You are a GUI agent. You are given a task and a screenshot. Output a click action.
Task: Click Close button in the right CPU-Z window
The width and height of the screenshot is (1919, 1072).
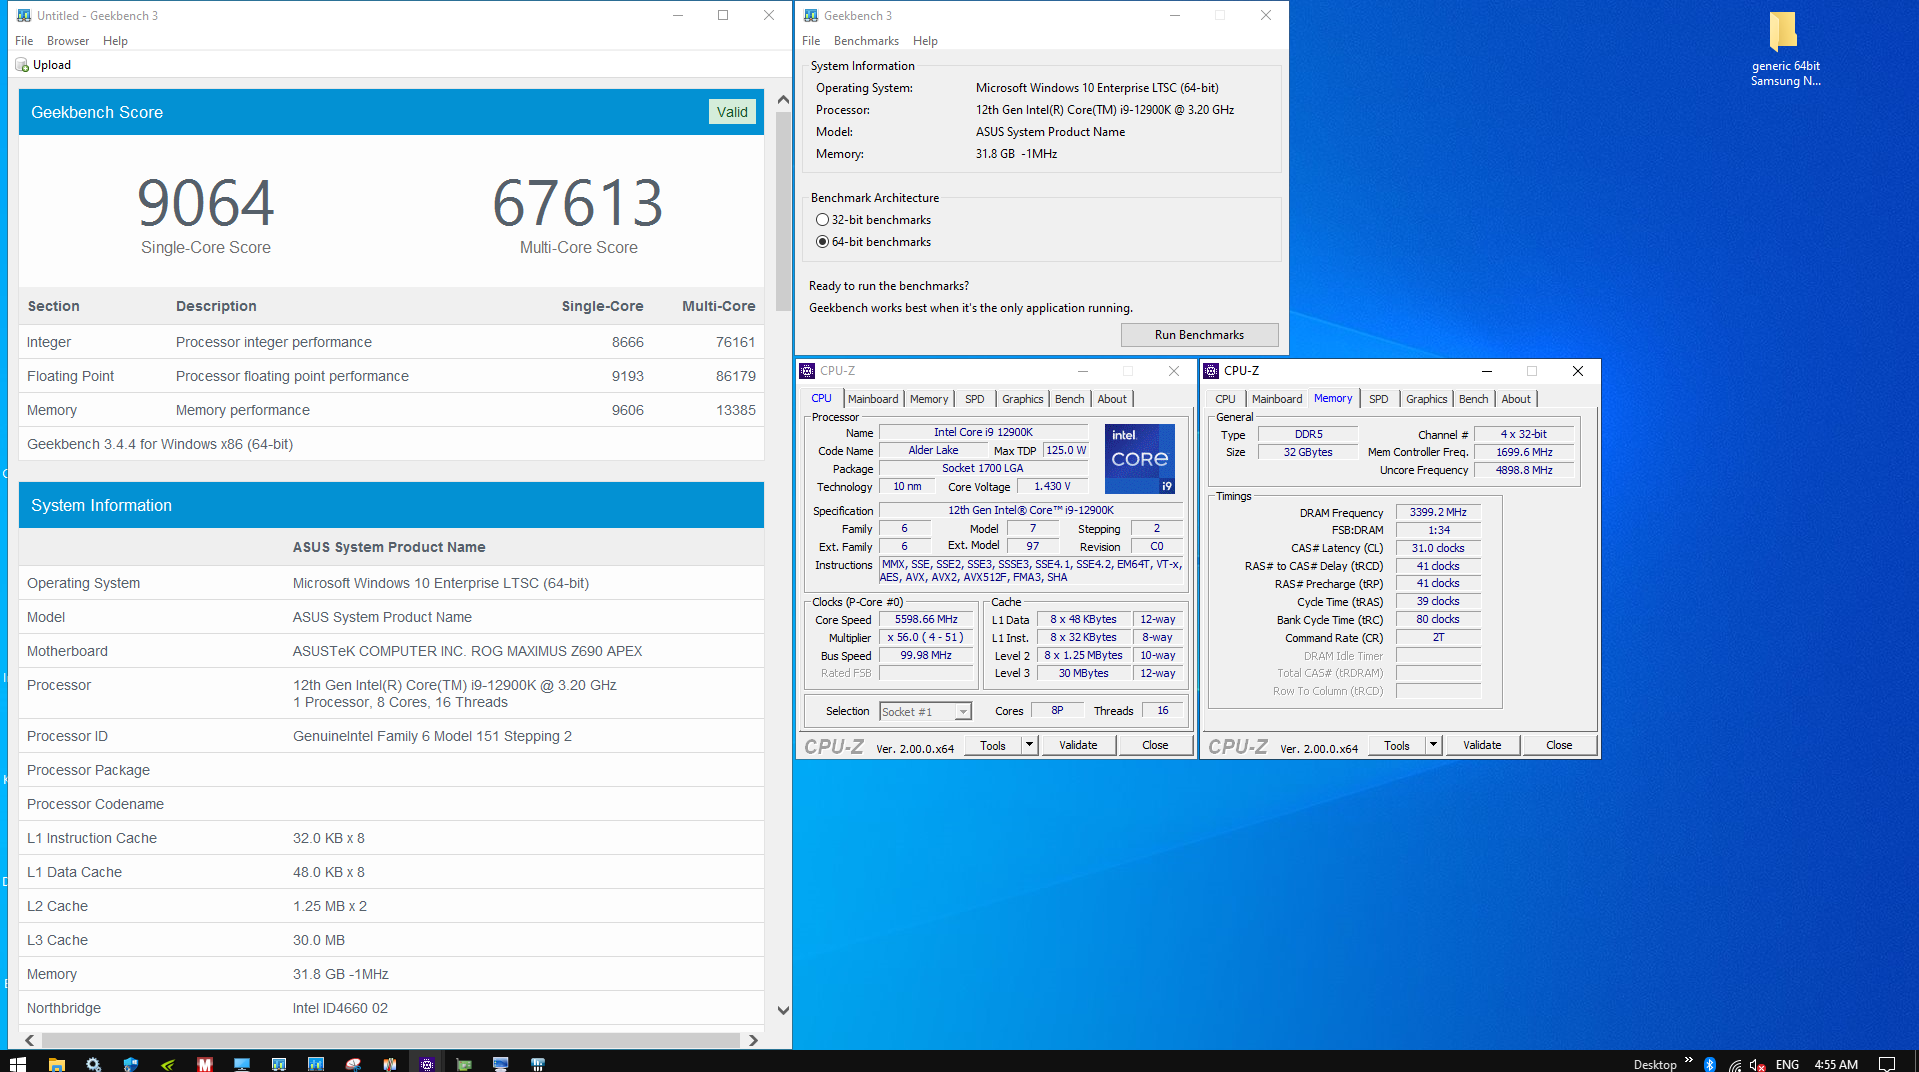1559,745
